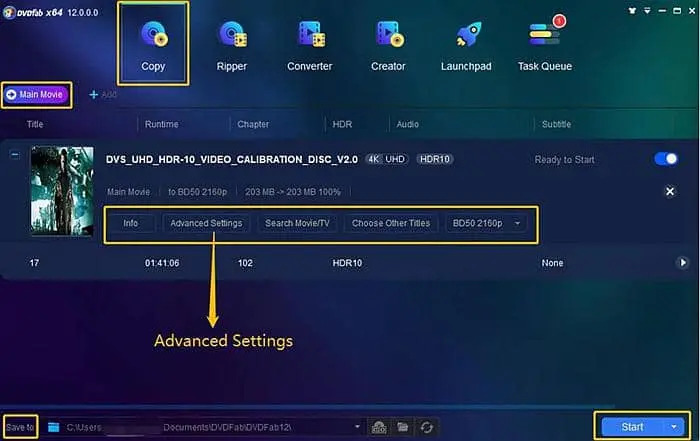Click the title number 17

[34, 263]
